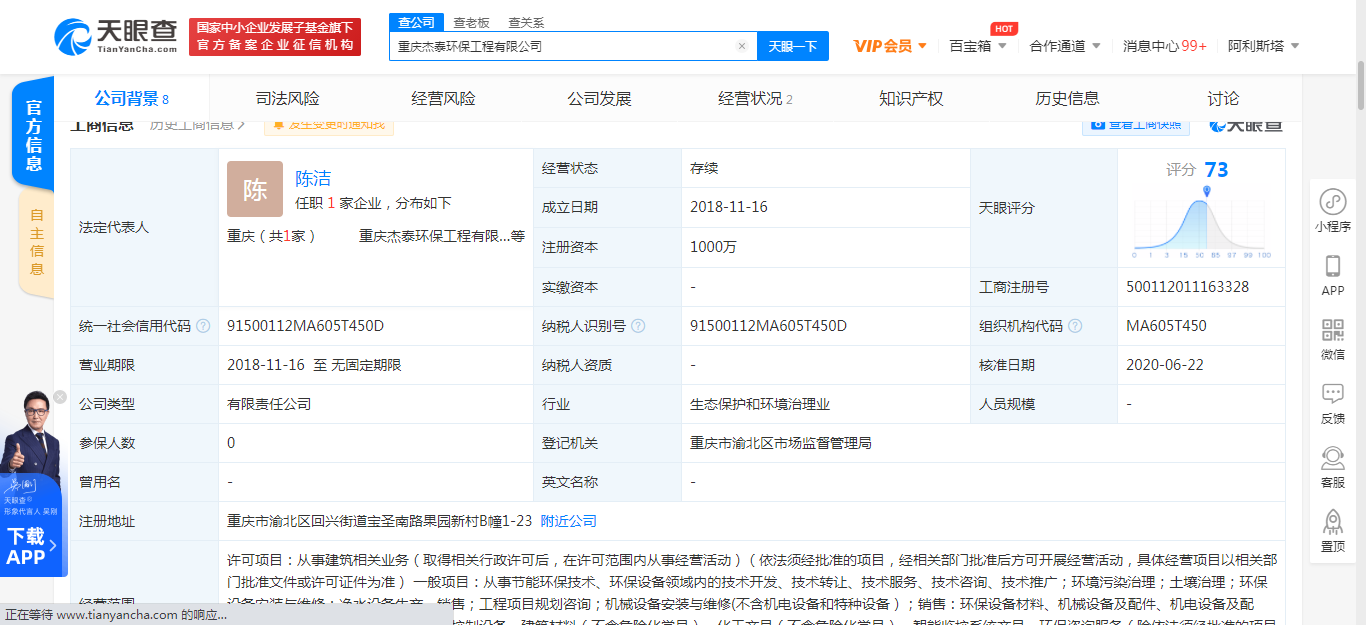Expand the 阿利斯塔 account menu
1366x625 pixels.
[x=1295, y=46]
